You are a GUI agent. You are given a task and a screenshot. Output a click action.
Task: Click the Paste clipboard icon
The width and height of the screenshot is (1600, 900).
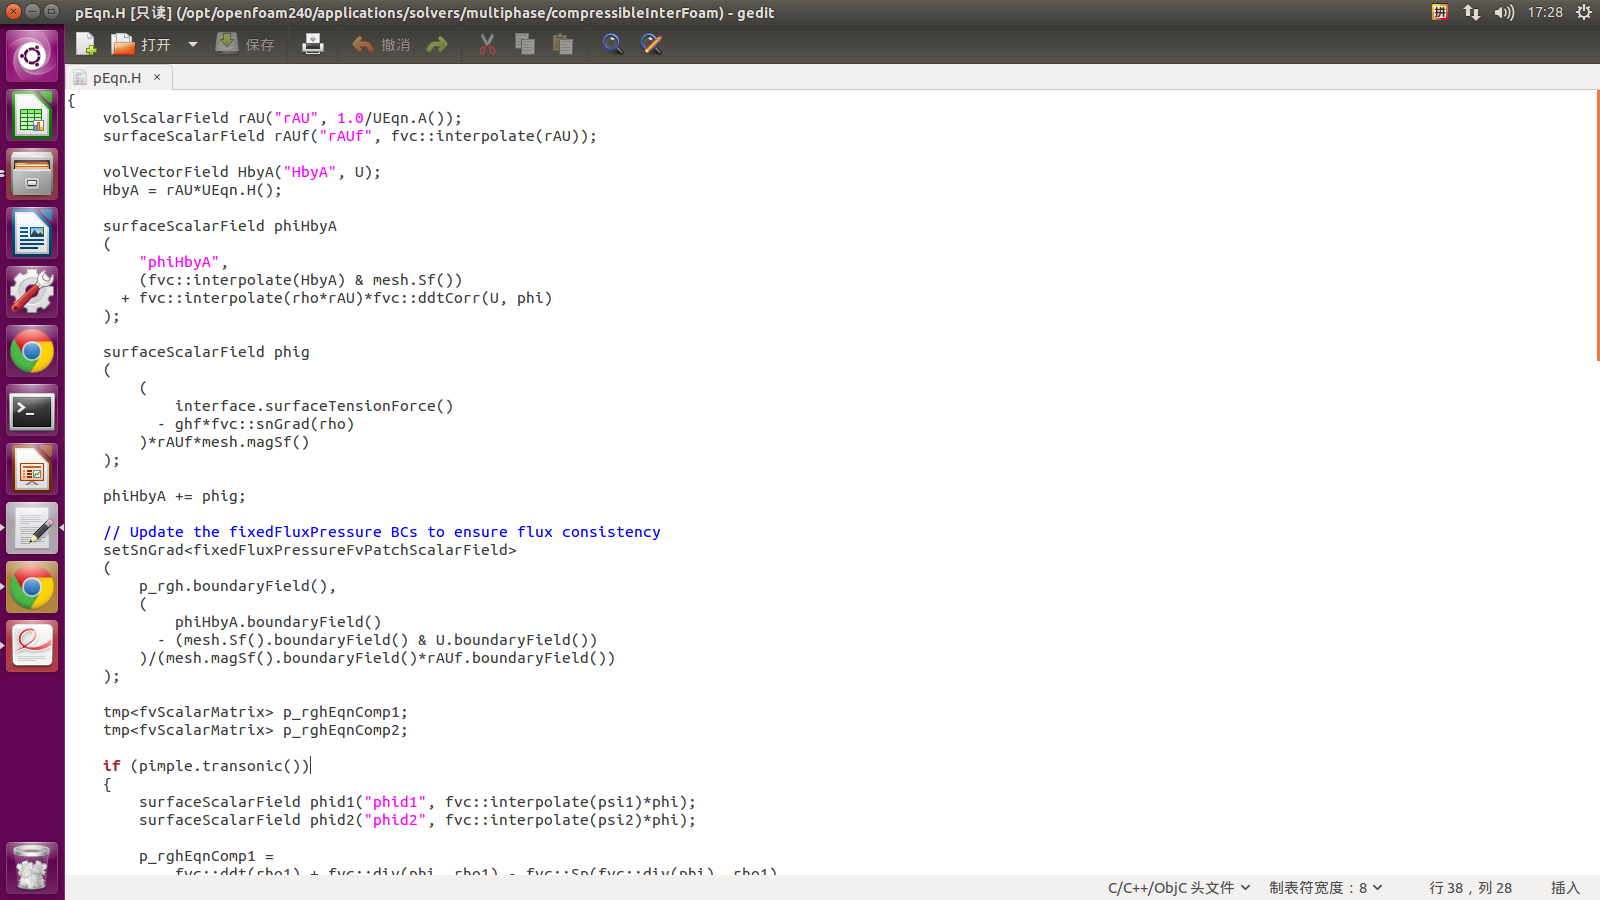[563, 44]
